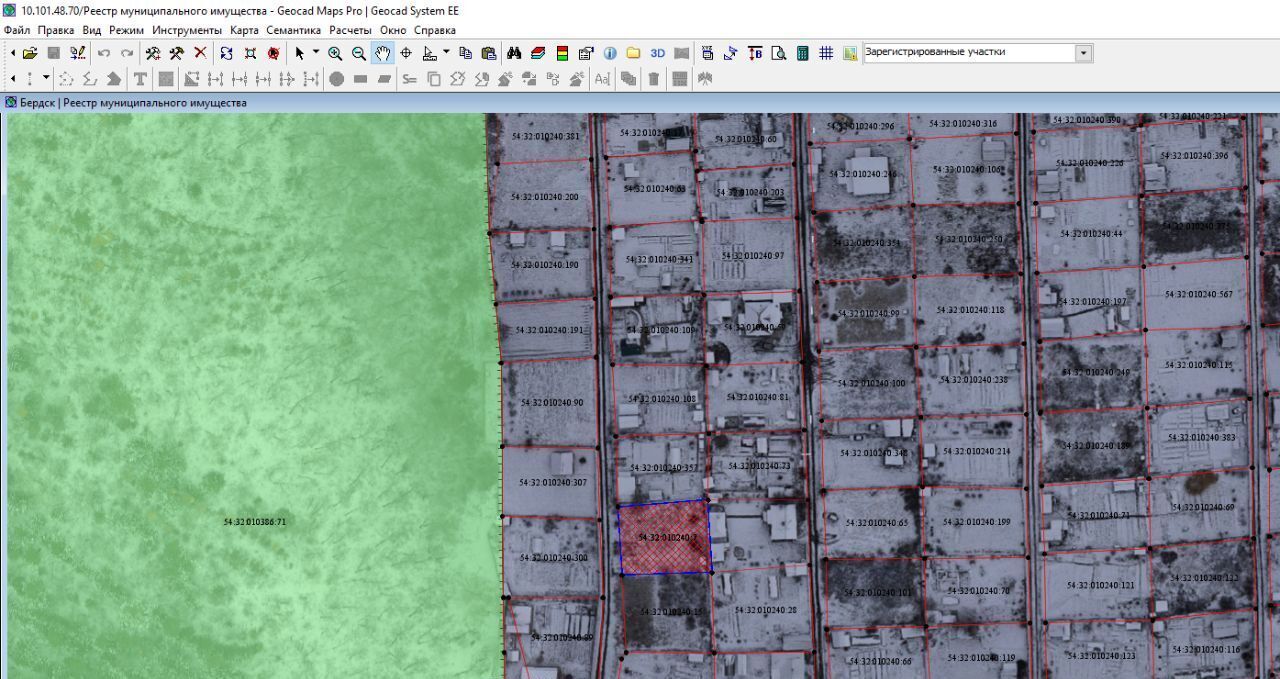This screenshot has height=679, width=1280.
Task: Open the Карта menu
Action: 244,30
